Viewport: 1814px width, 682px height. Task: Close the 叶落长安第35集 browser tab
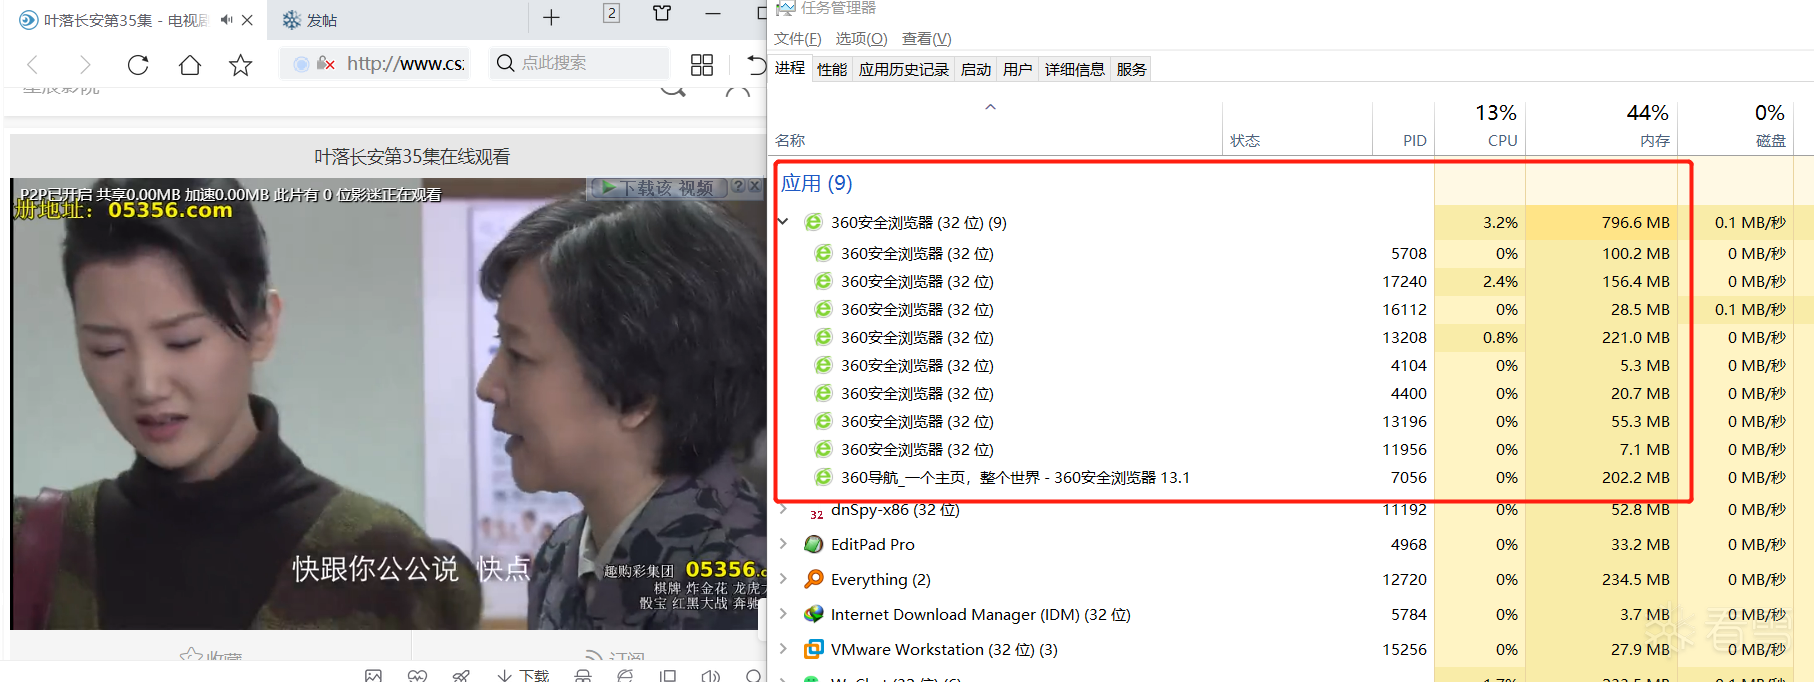click(248, 19)
